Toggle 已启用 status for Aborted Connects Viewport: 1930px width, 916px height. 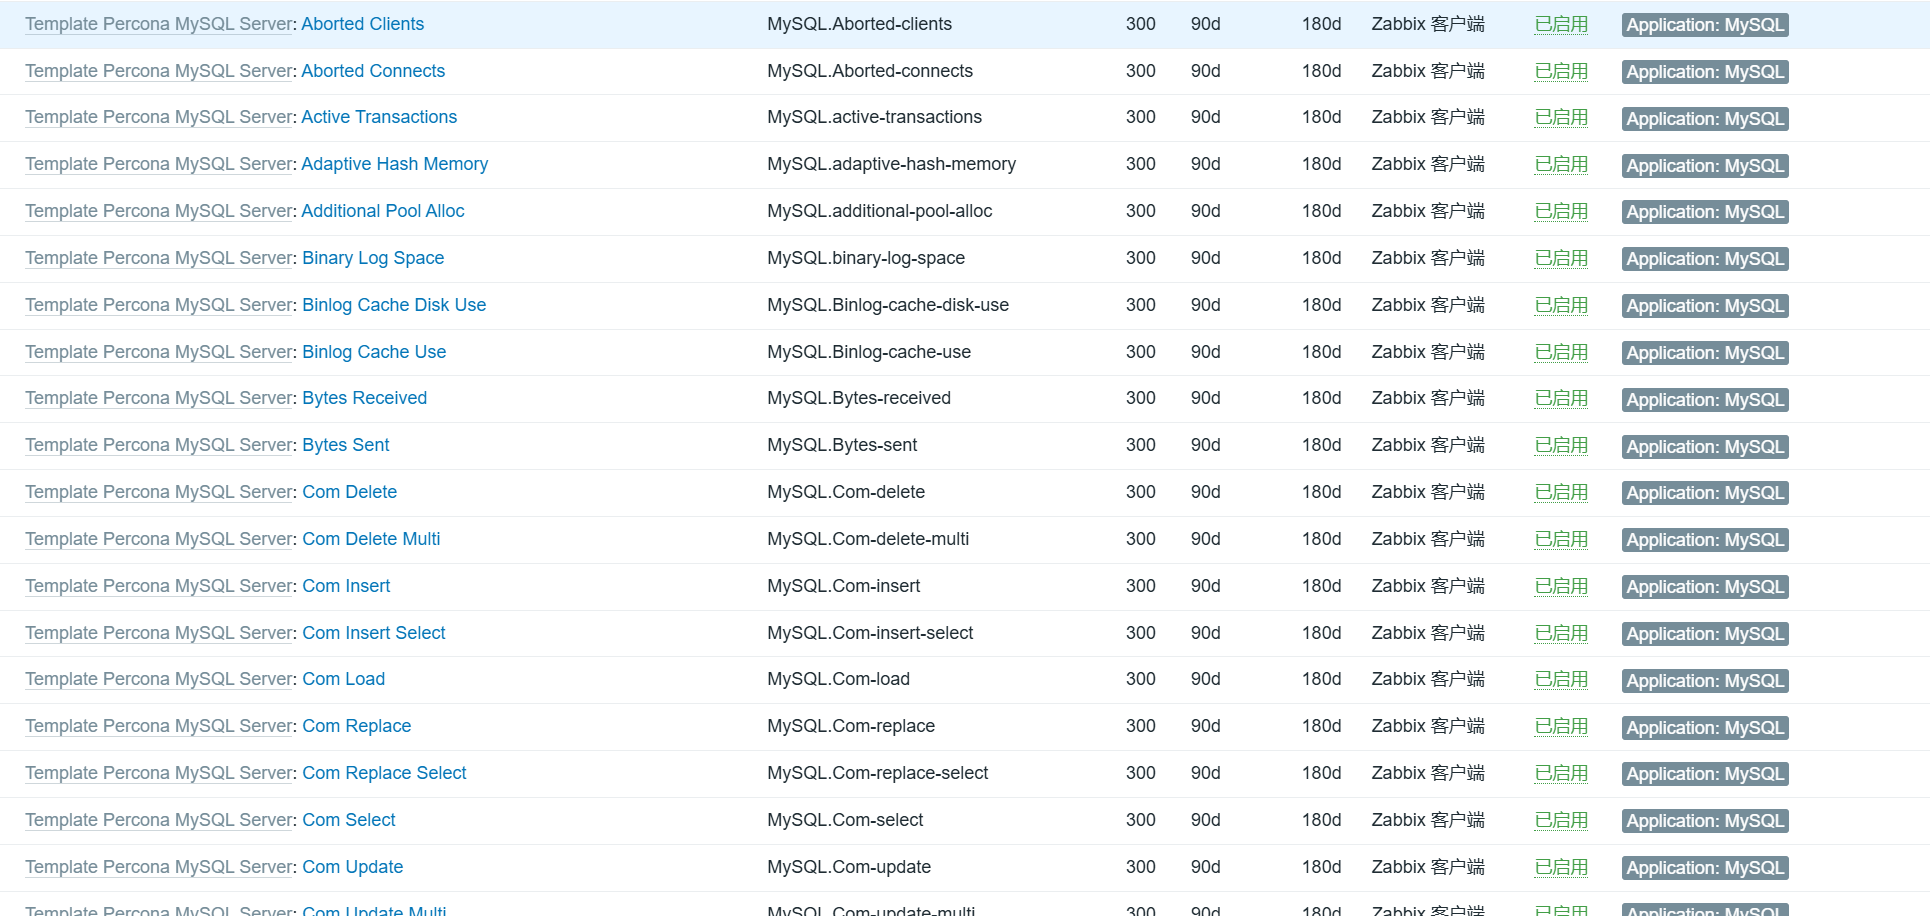(1561, 71)
